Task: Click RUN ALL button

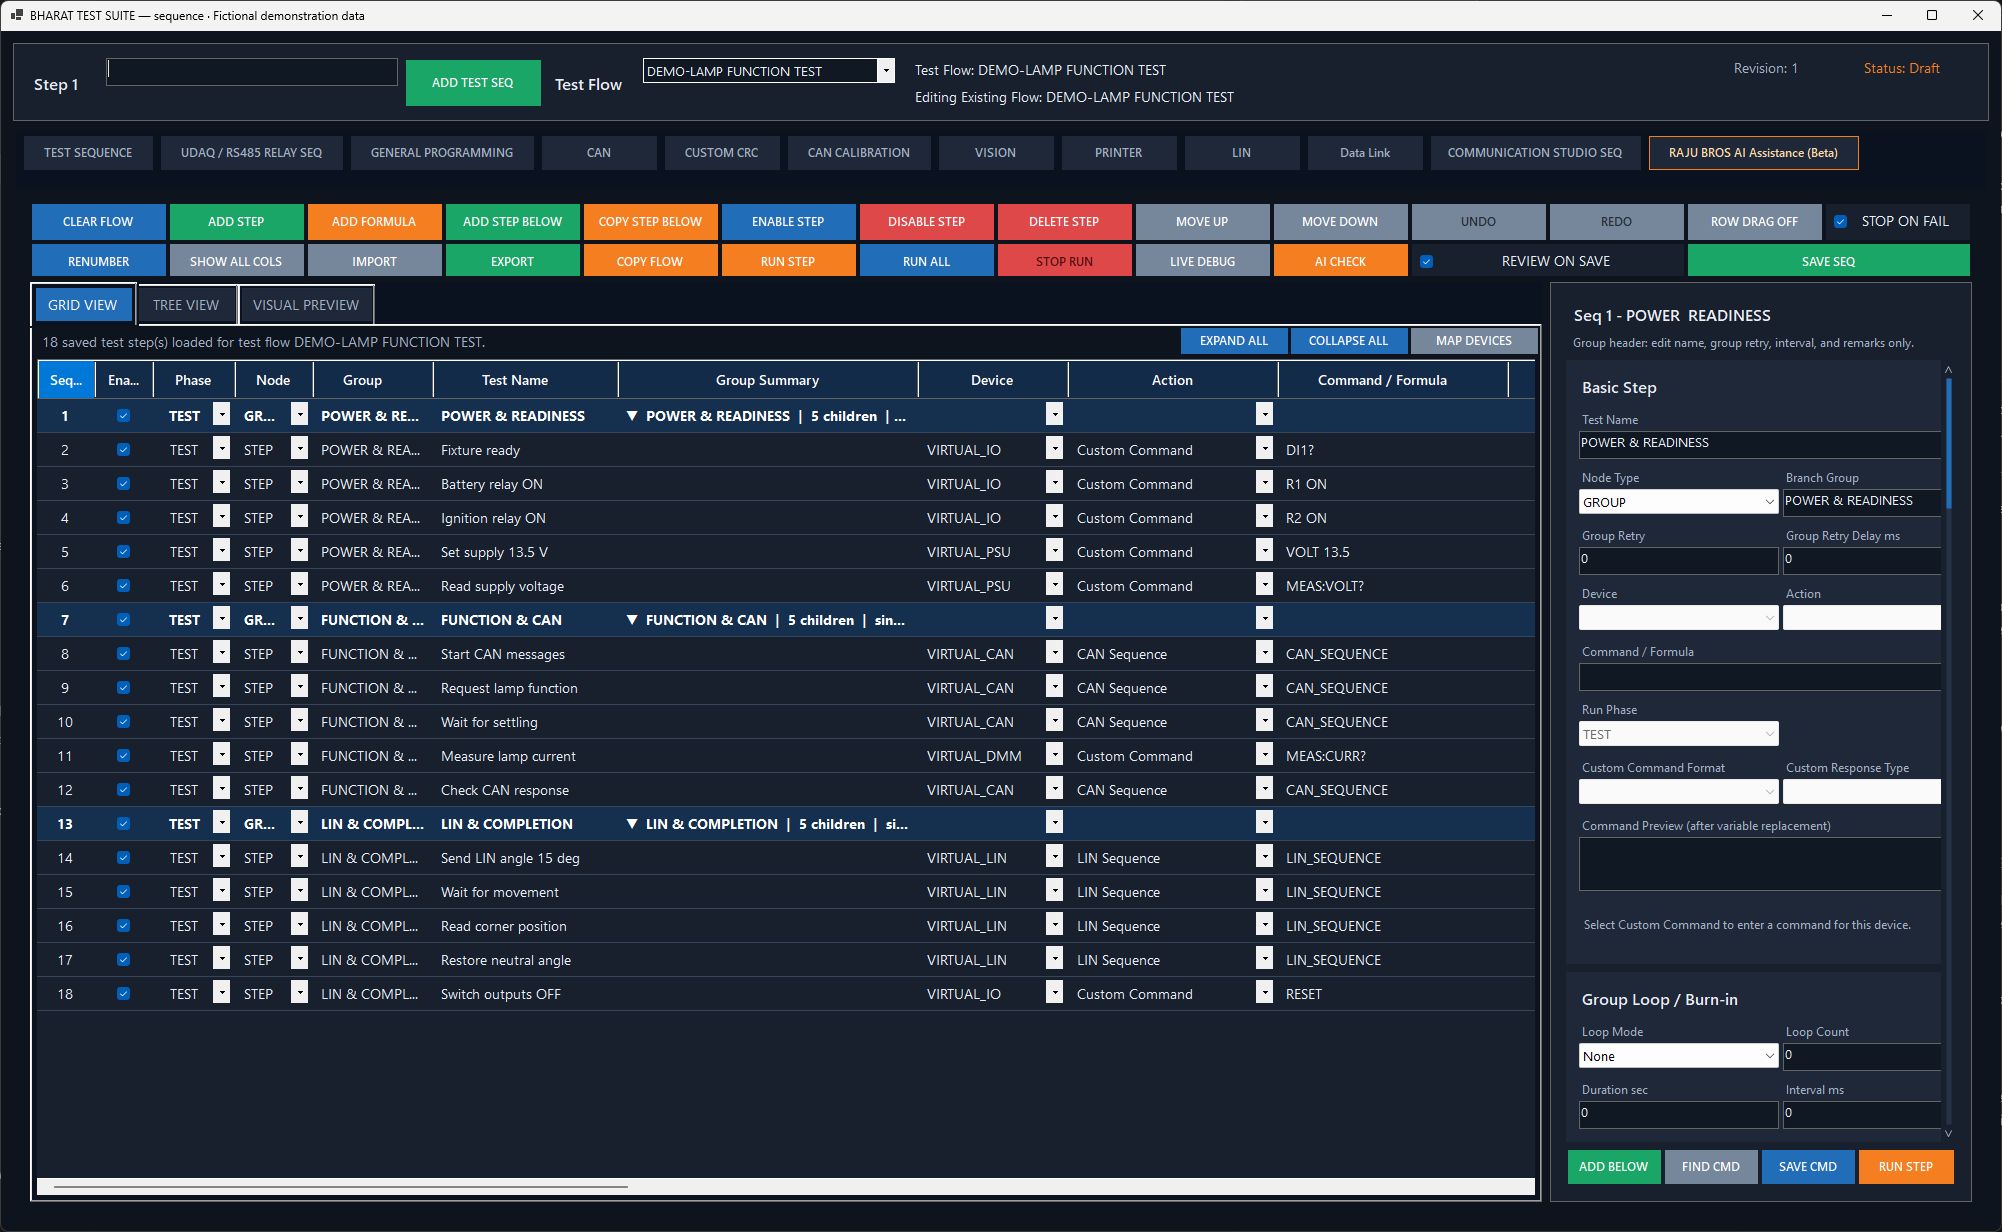Action: [926, 261]
